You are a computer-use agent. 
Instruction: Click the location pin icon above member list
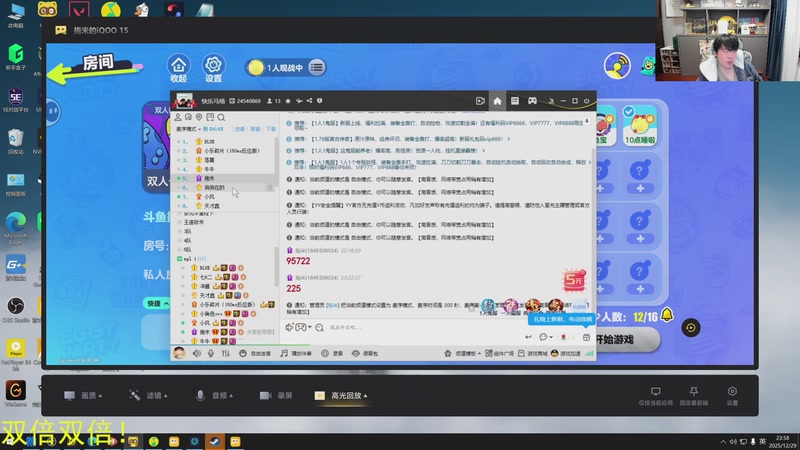pos(199,117)
